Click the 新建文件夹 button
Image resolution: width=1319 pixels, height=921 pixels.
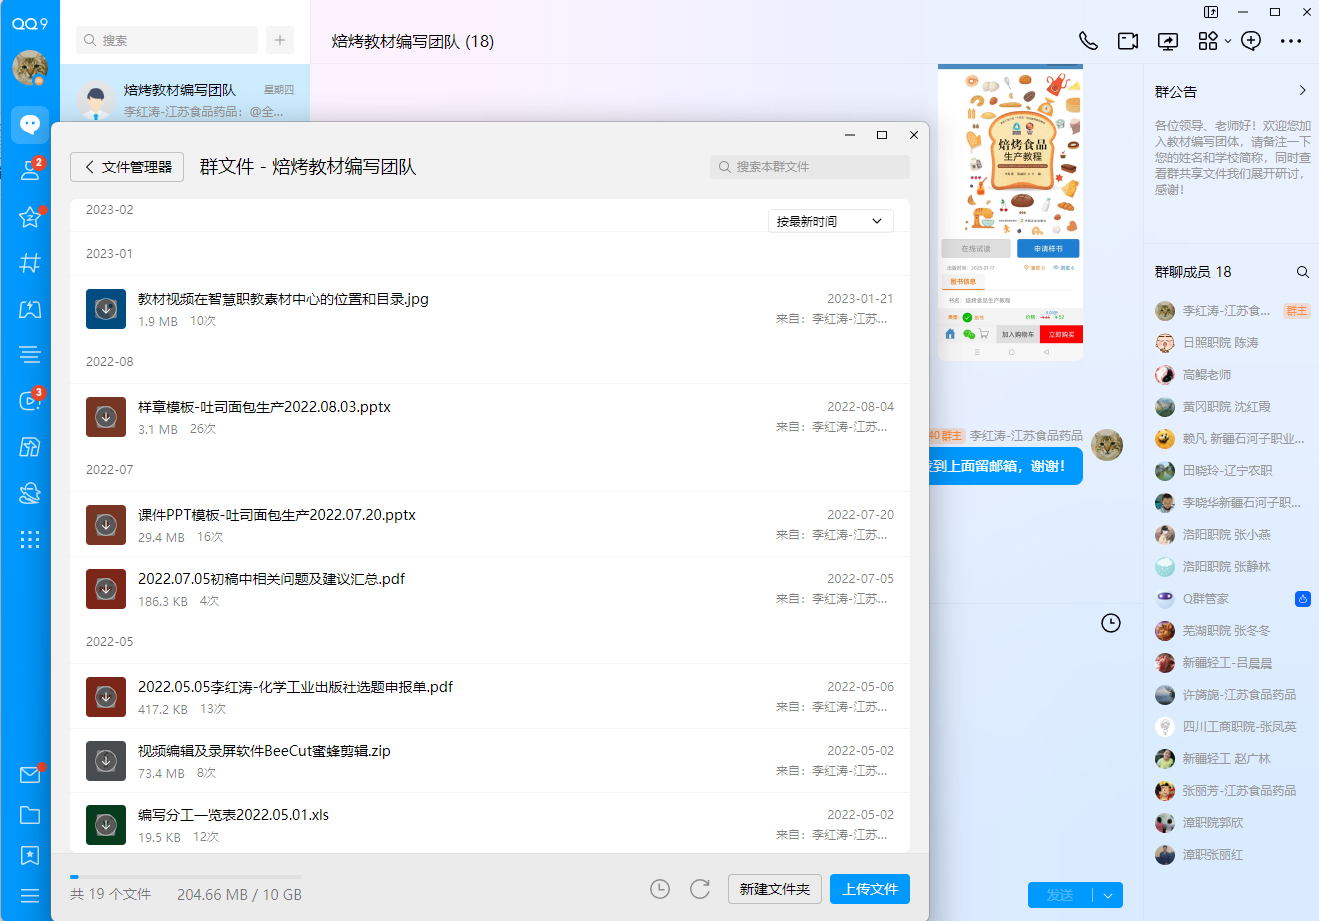(x=775, y=889)
